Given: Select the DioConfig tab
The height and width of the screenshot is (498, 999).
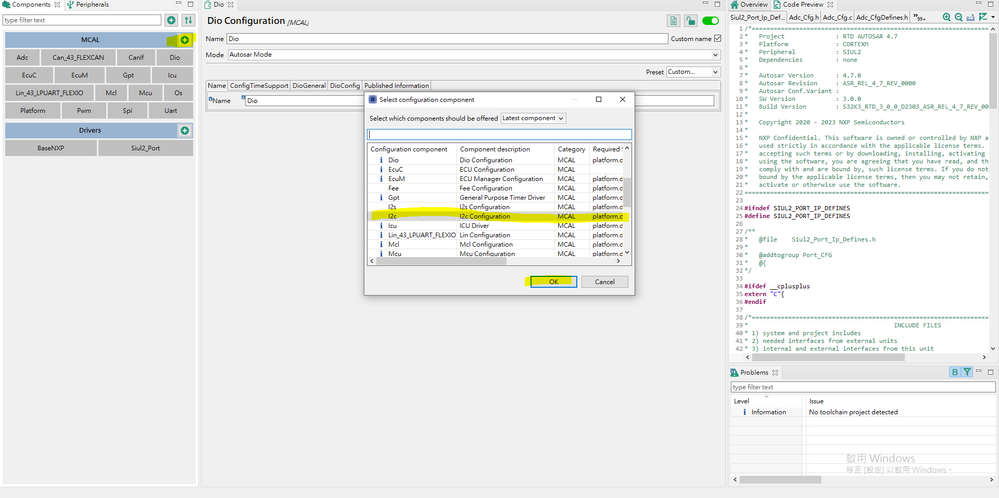Looking at the screenshot, I should [x=345, y=85].
